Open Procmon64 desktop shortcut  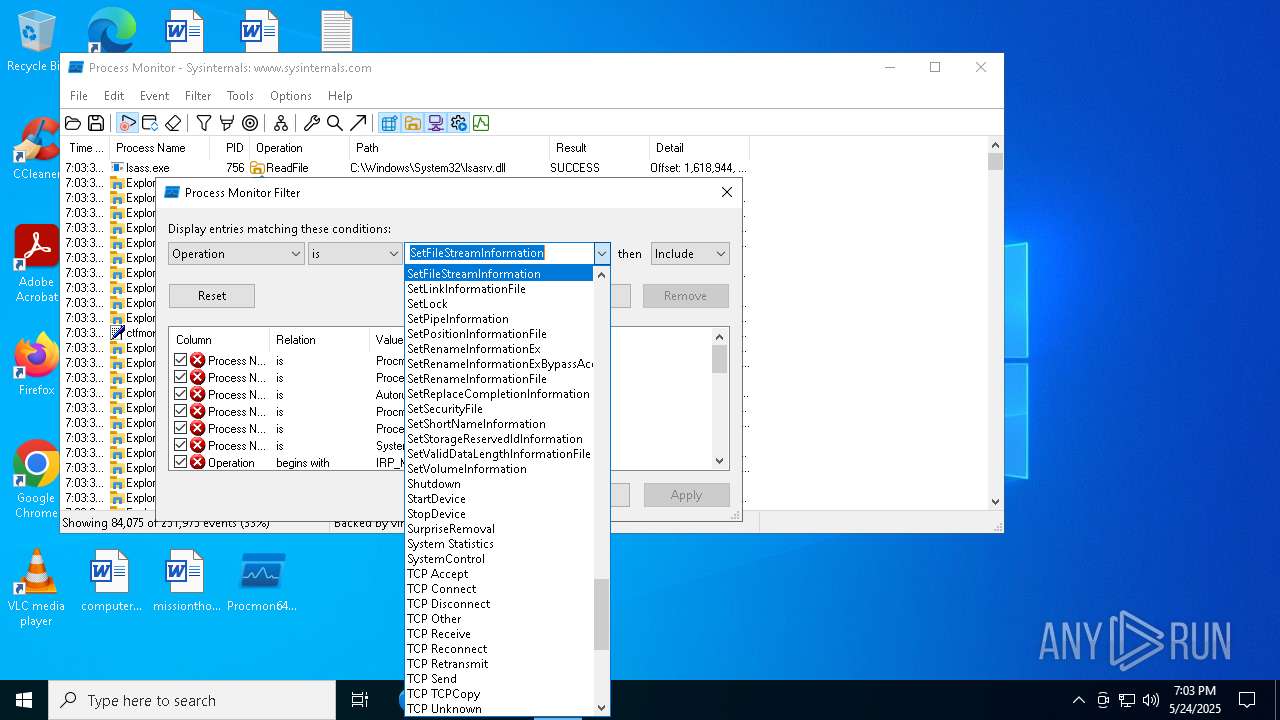point(262,580)
